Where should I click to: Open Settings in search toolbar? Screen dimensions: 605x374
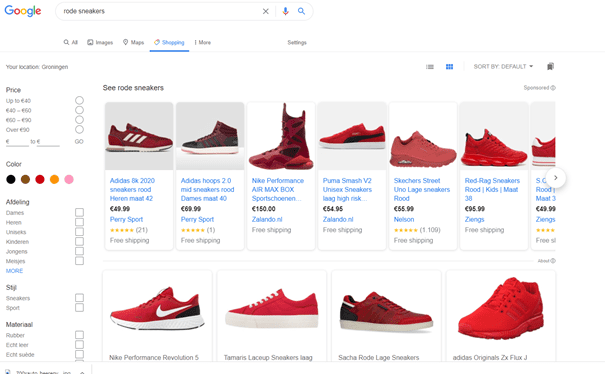pos(297,42)
